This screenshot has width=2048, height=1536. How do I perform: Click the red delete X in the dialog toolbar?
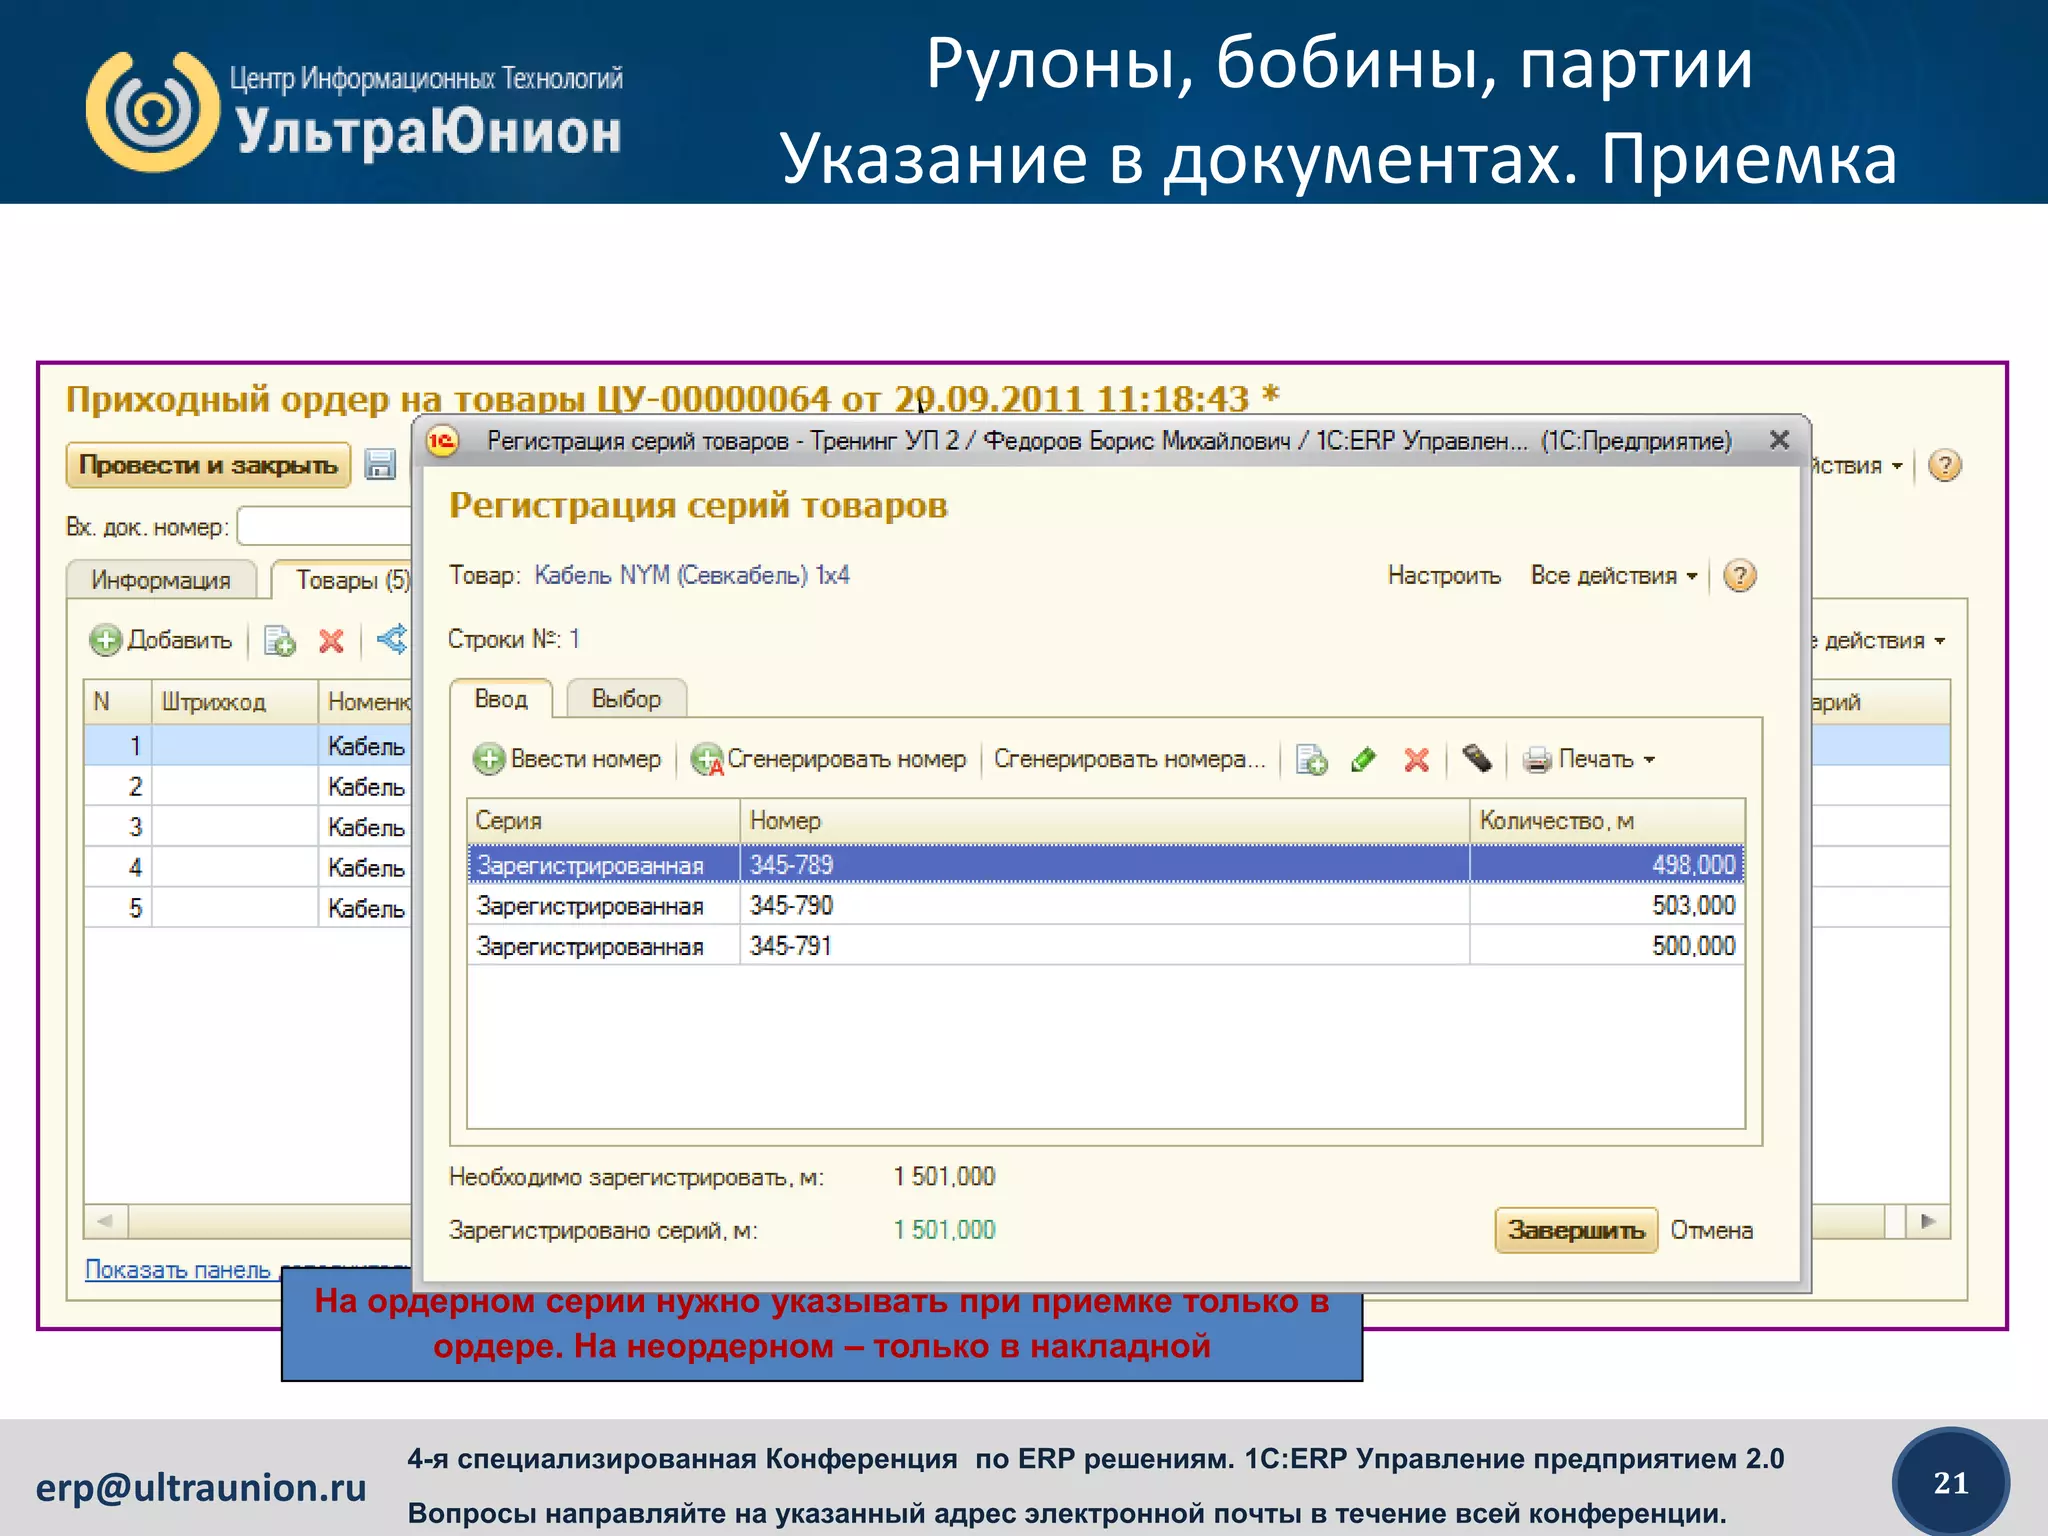tap(1416, 760)
